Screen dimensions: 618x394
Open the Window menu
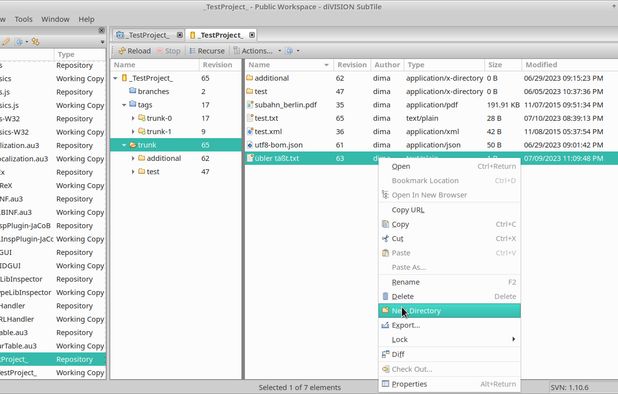coord(55,19)
